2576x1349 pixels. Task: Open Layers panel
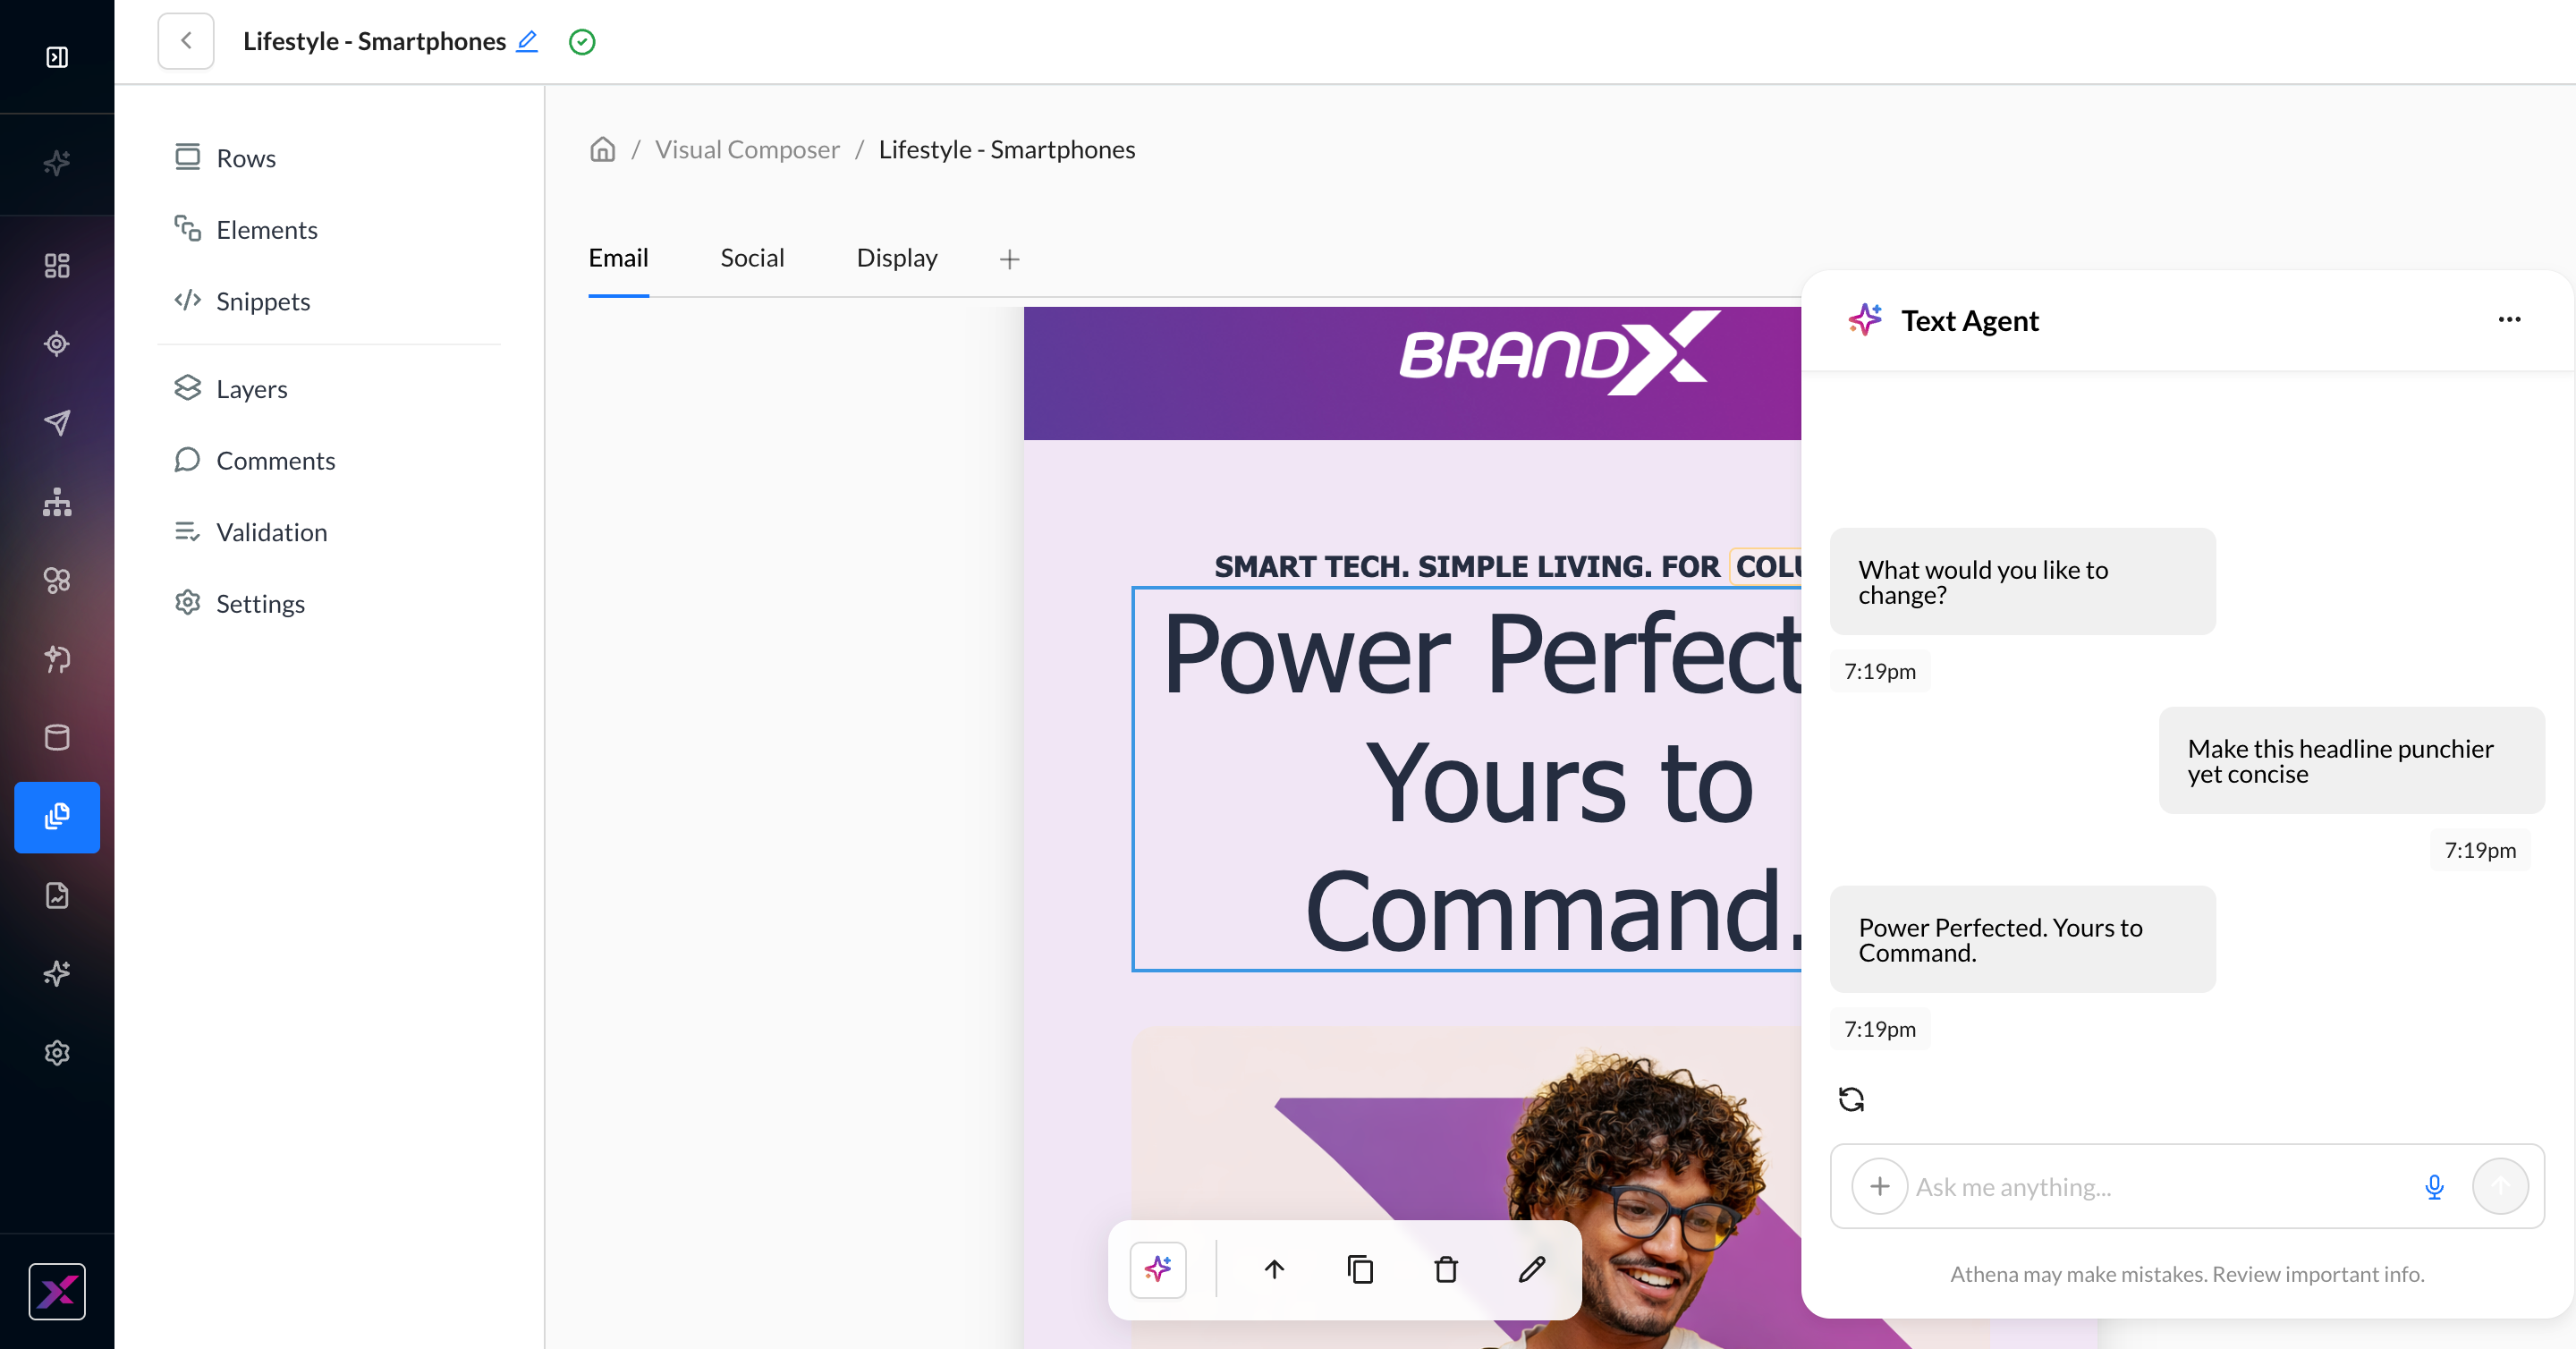230,389
